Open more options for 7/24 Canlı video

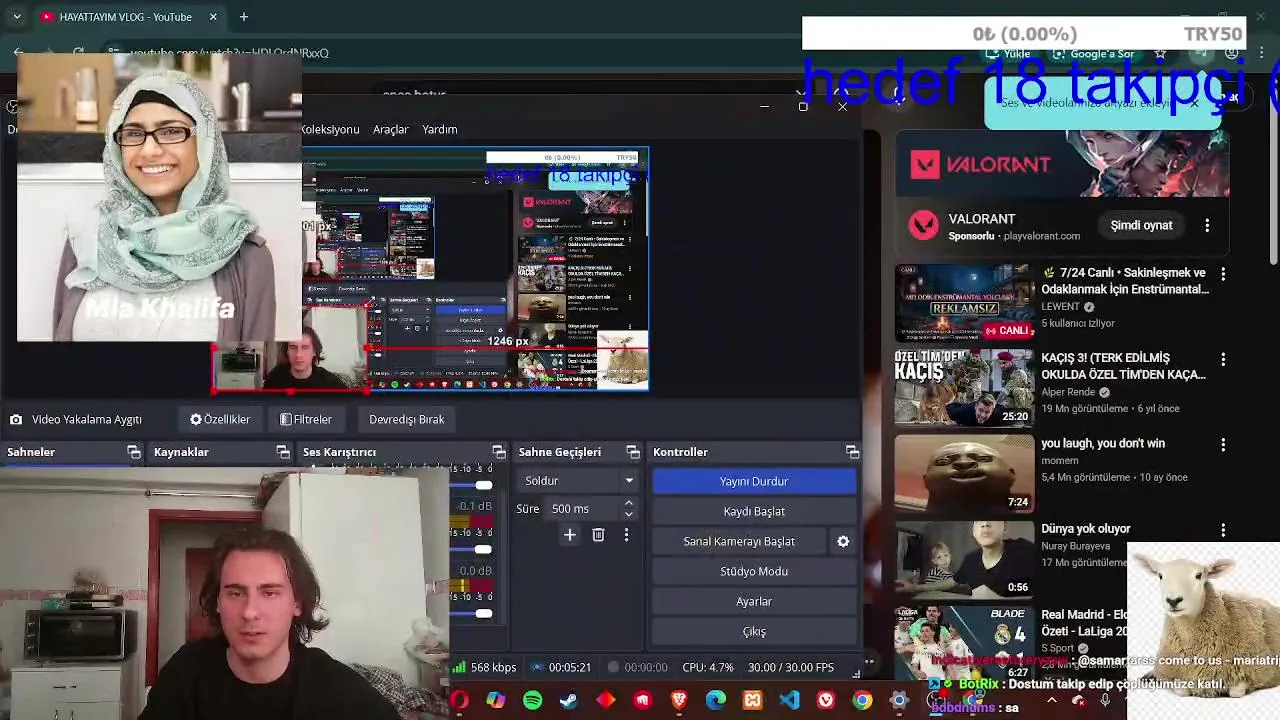[x=1223, y=274]
